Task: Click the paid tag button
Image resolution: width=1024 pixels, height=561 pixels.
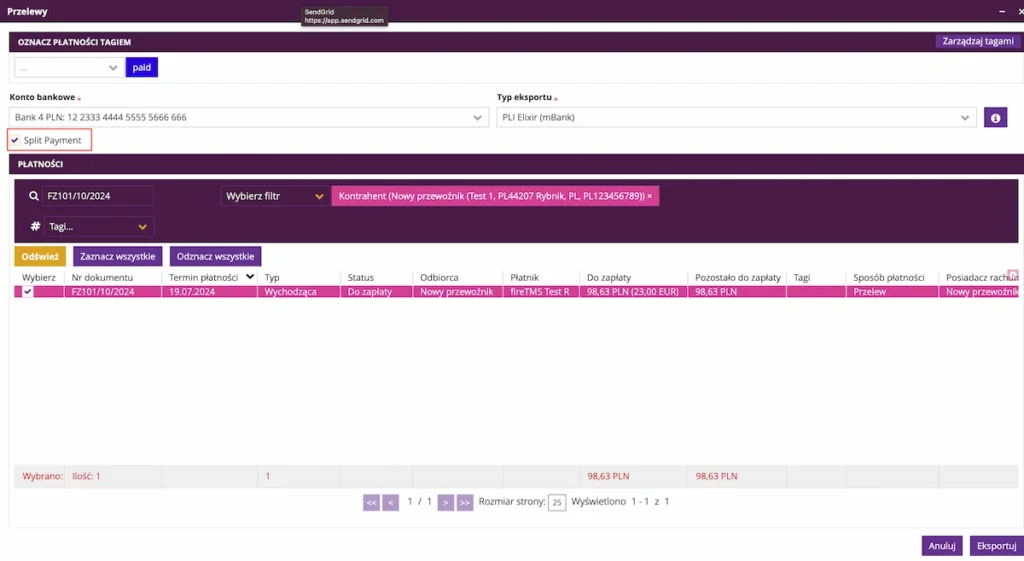Action: point(142,67)
